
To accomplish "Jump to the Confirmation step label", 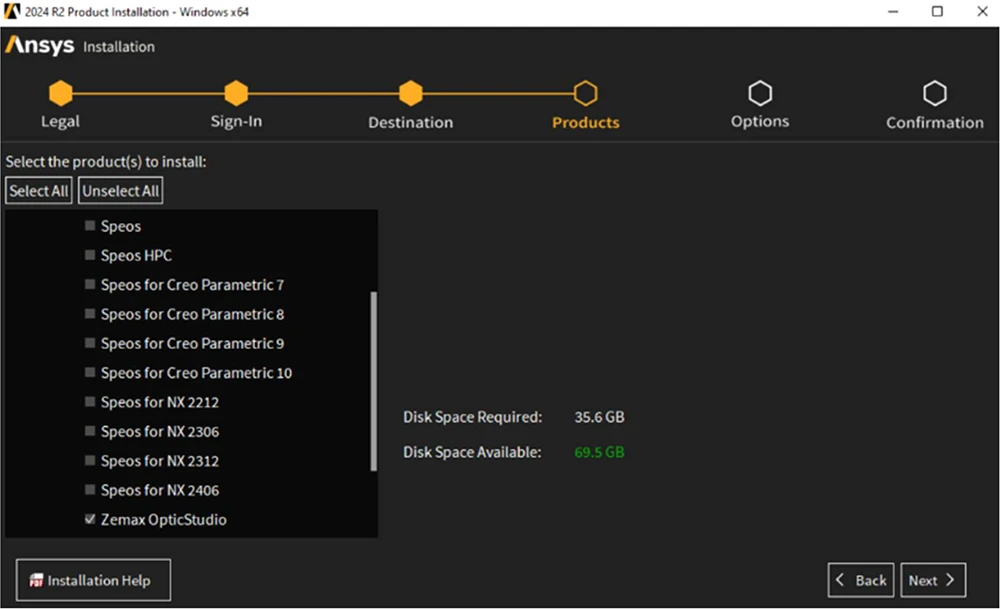I will [935, 122].
